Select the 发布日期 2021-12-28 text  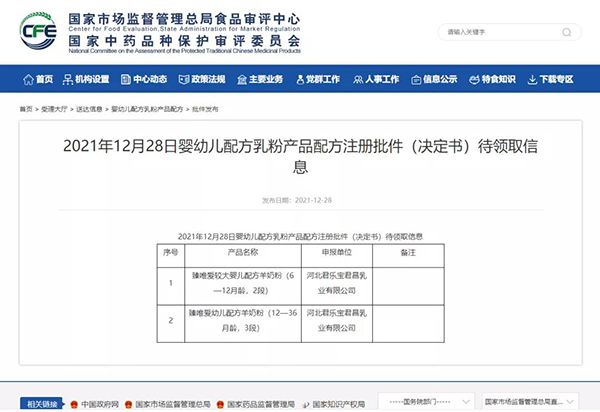click(x=297, y=200)
